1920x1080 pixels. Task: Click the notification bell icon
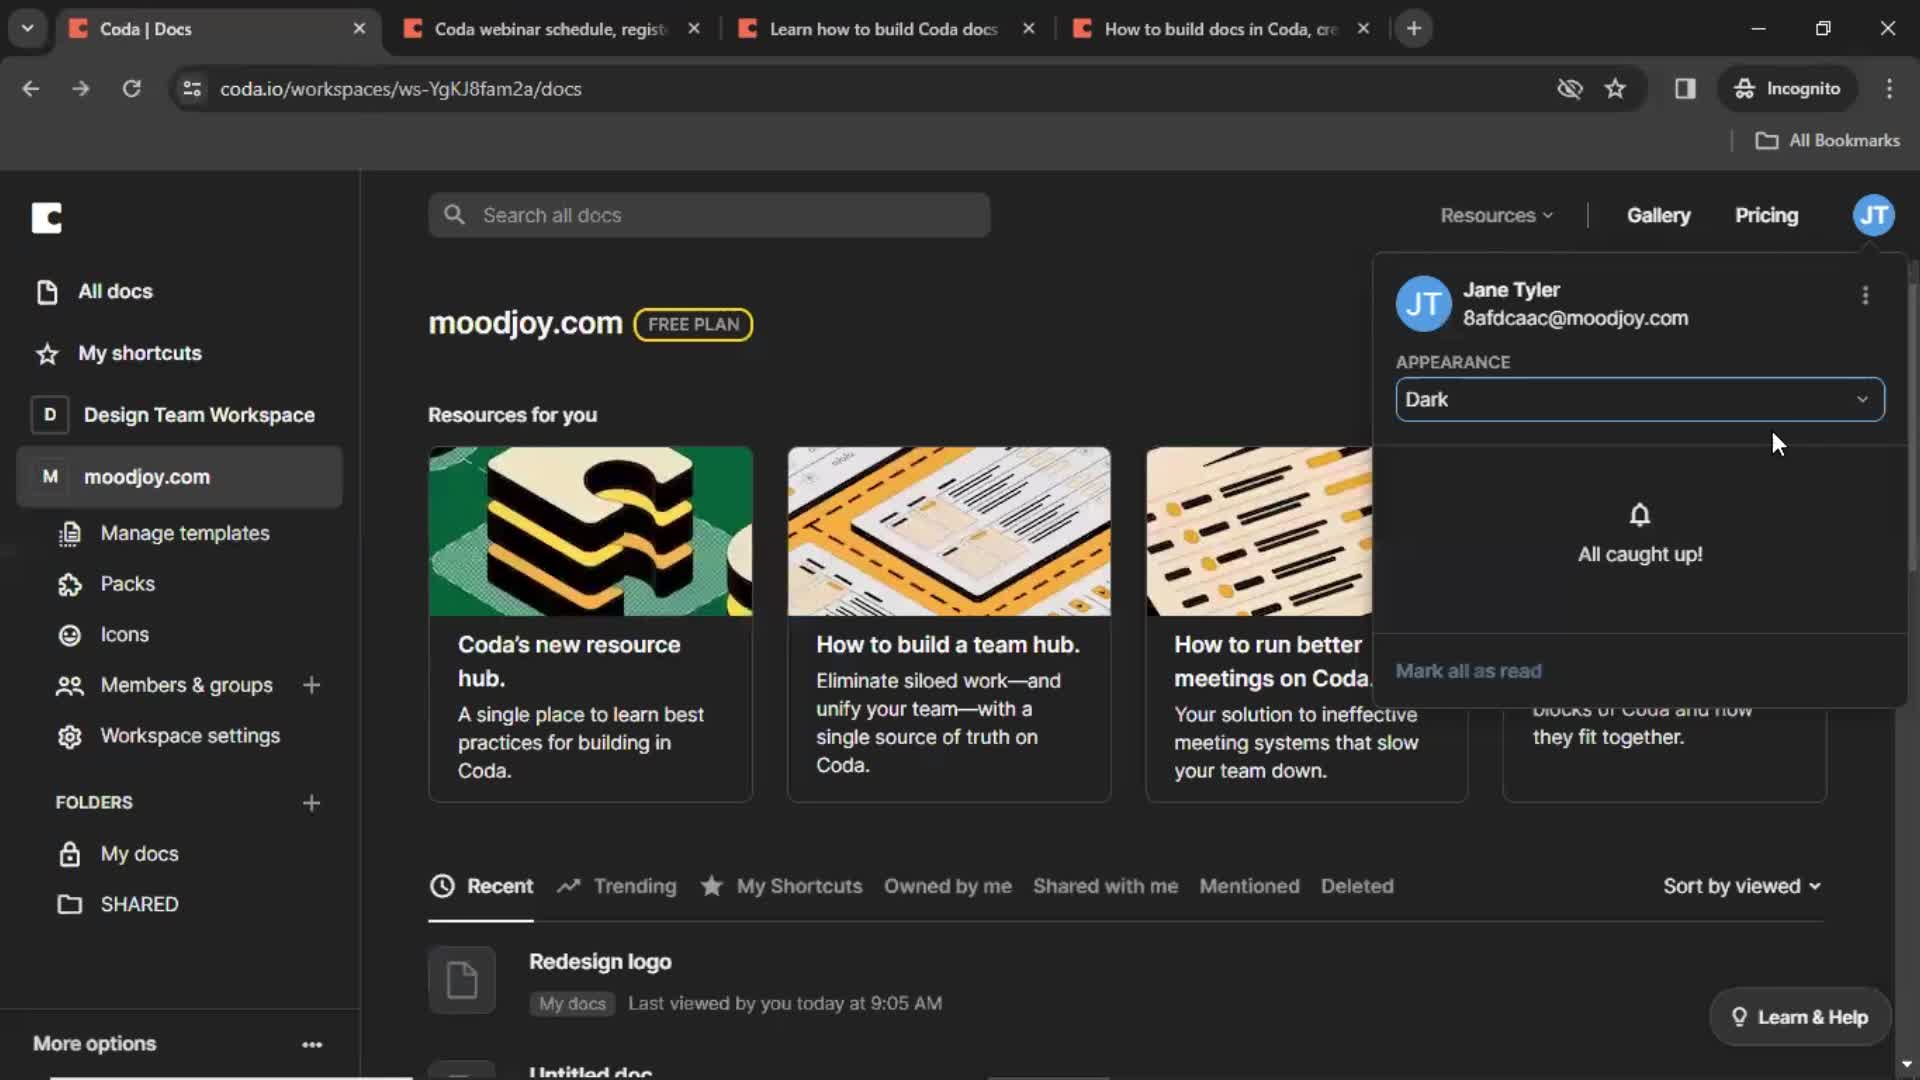click(x=1640, y=515)
